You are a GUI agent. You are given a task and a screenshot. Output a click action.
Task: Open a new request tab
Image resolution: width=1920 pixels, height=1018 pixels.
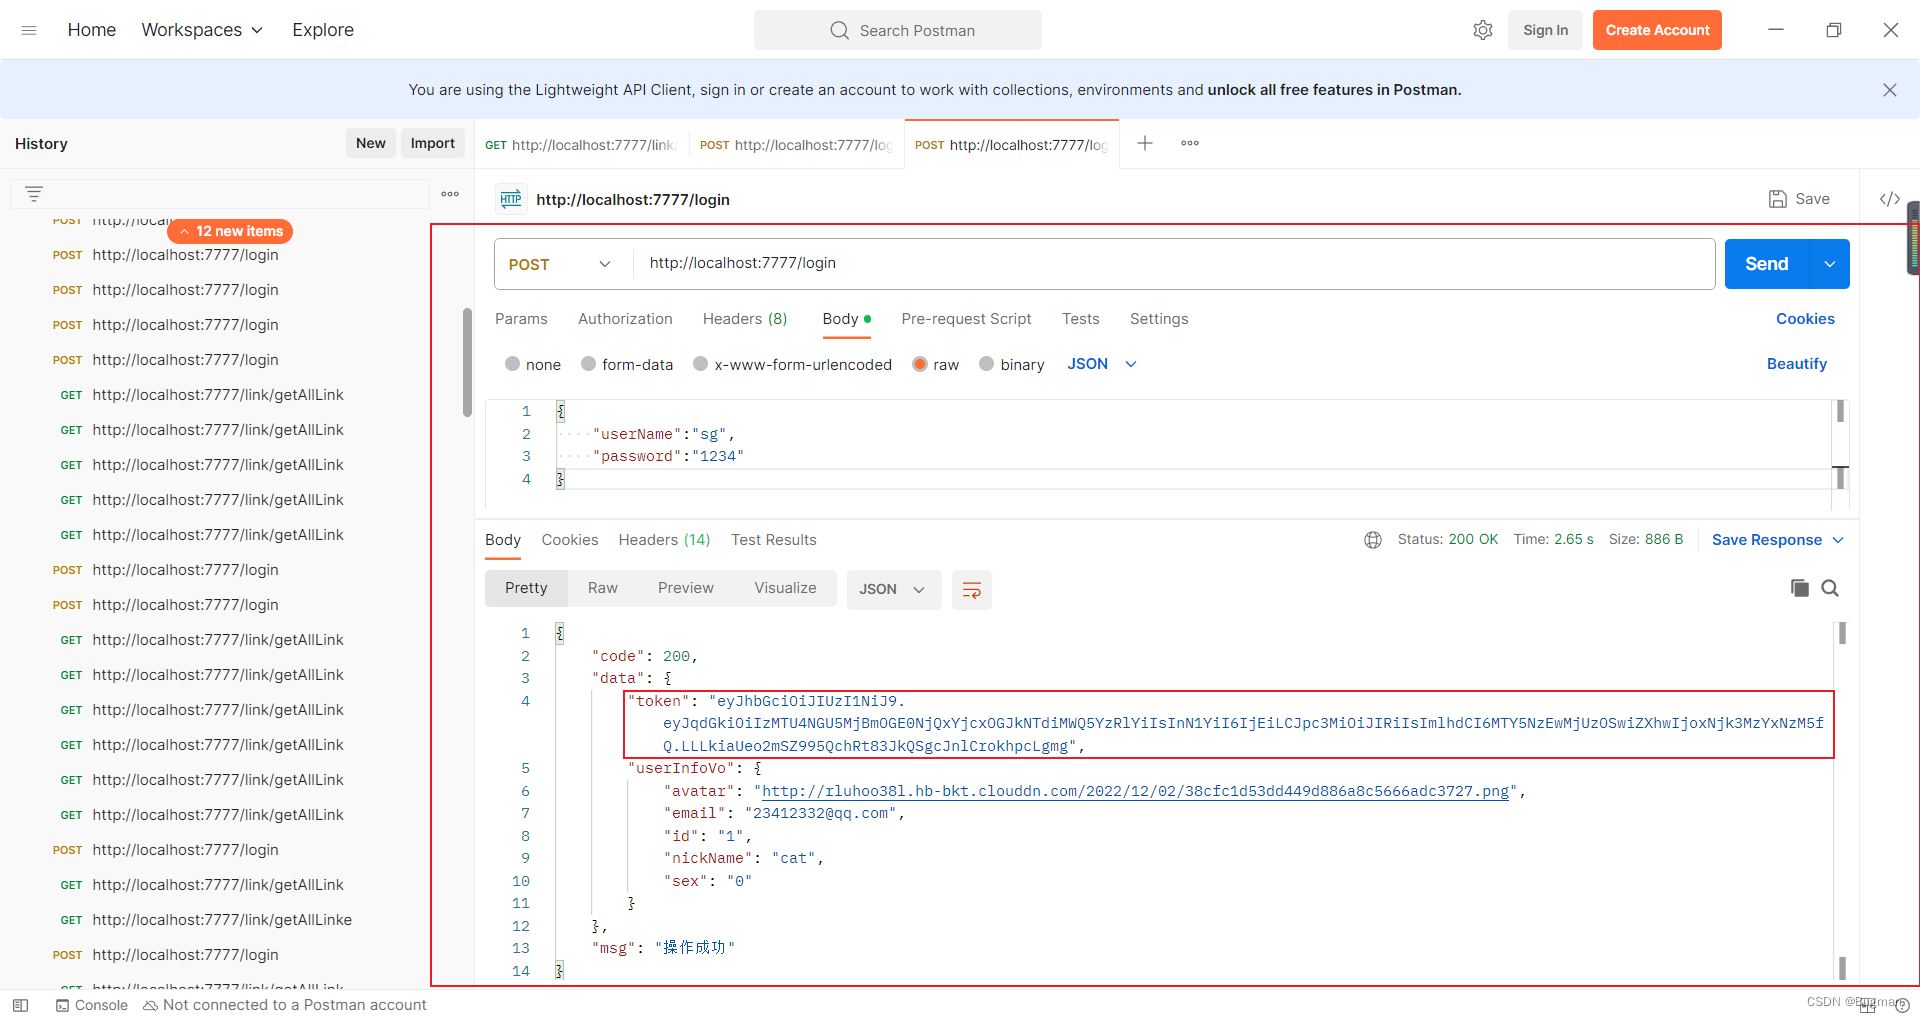tap(1145, 143)
